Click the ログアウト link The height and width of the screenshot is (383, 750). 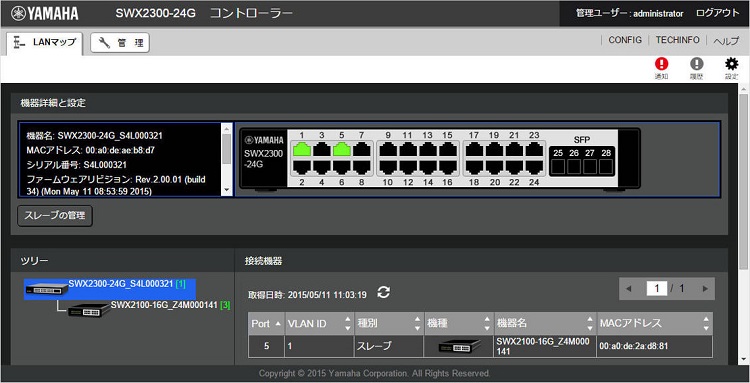717,13
